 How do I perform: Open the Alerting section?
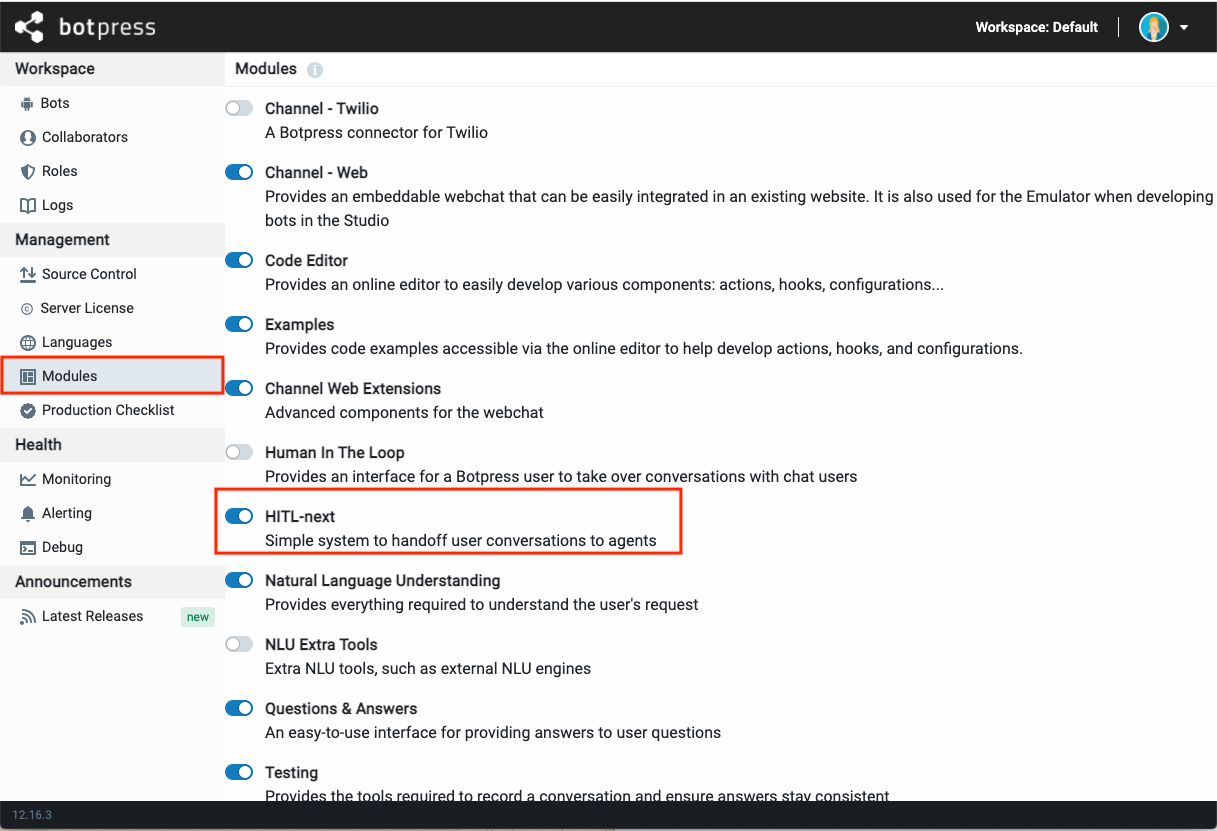click(x=27, y=513)
